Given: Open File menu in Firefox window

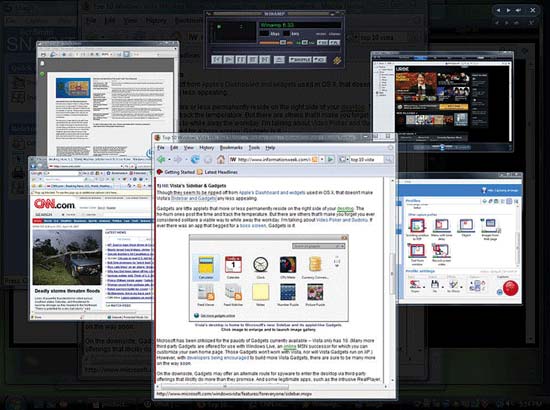Looking at the screenshot, I should (x=161, y=148).
